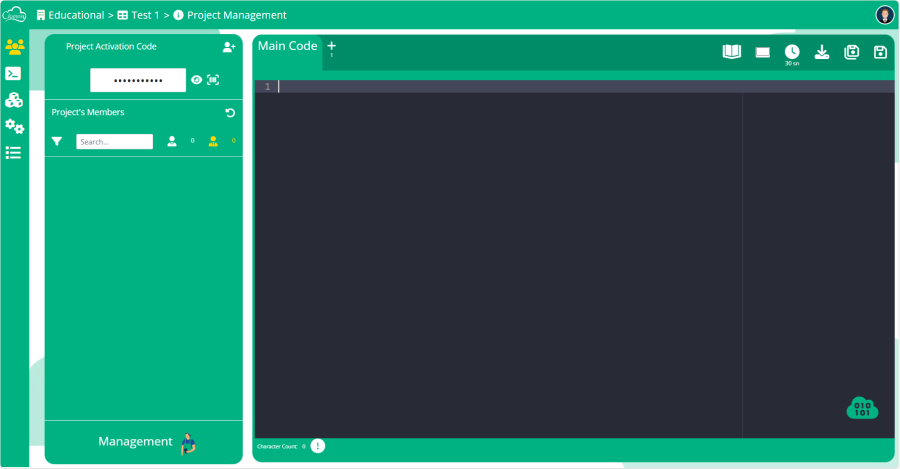Click the 30 sn clock timer icon
This screenshot has height=469, width=900.
(792, 52)
